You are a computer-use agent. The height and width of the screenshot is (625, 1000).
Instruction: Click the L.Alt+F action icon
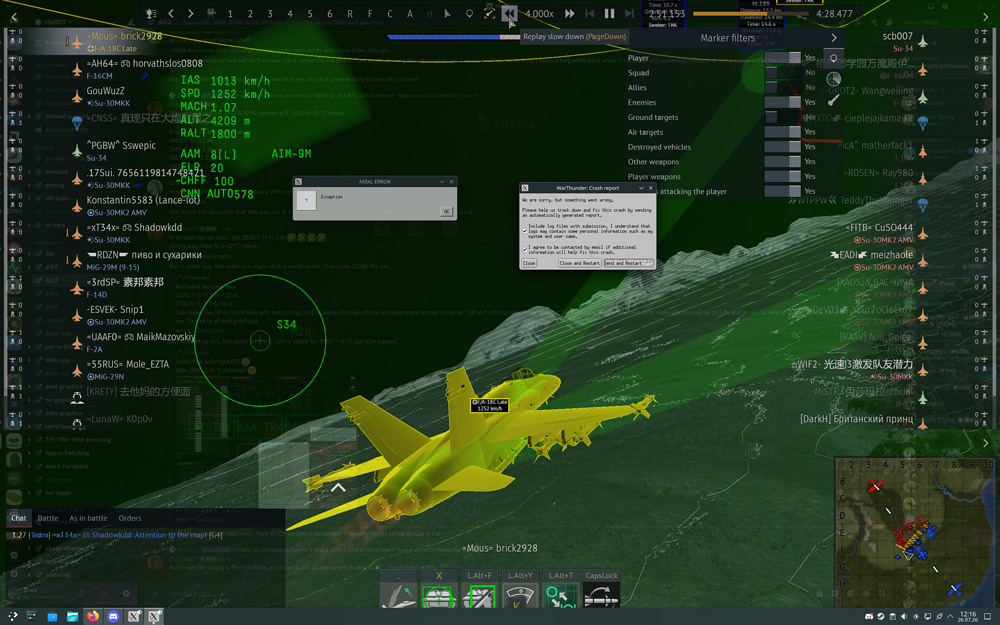click(479, 596)
